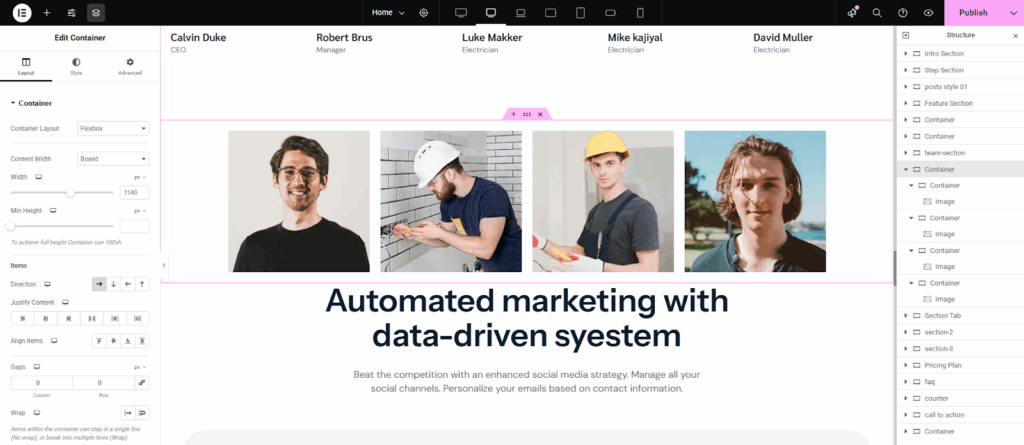Viewport: 1024px width, 445px height.
Task: Switch to the Advanced tab
Action: [x=130, y=67]
